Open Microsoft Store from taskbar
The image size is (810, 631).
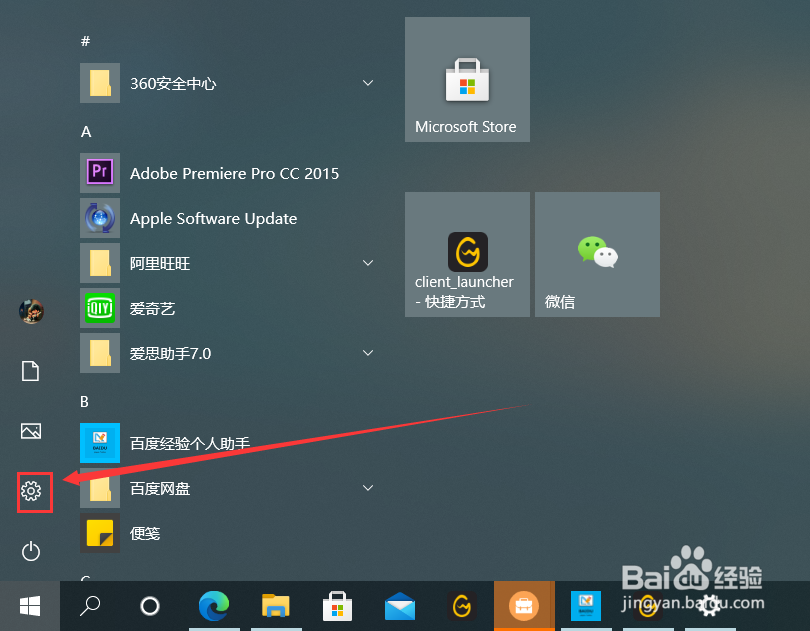(337, 606)
